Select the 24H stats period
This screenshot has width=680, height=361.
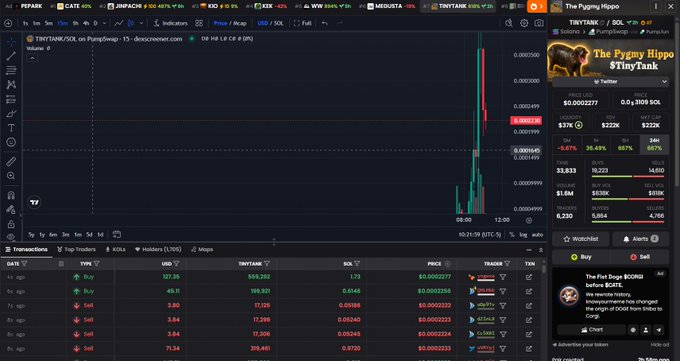tap(654, 144)
